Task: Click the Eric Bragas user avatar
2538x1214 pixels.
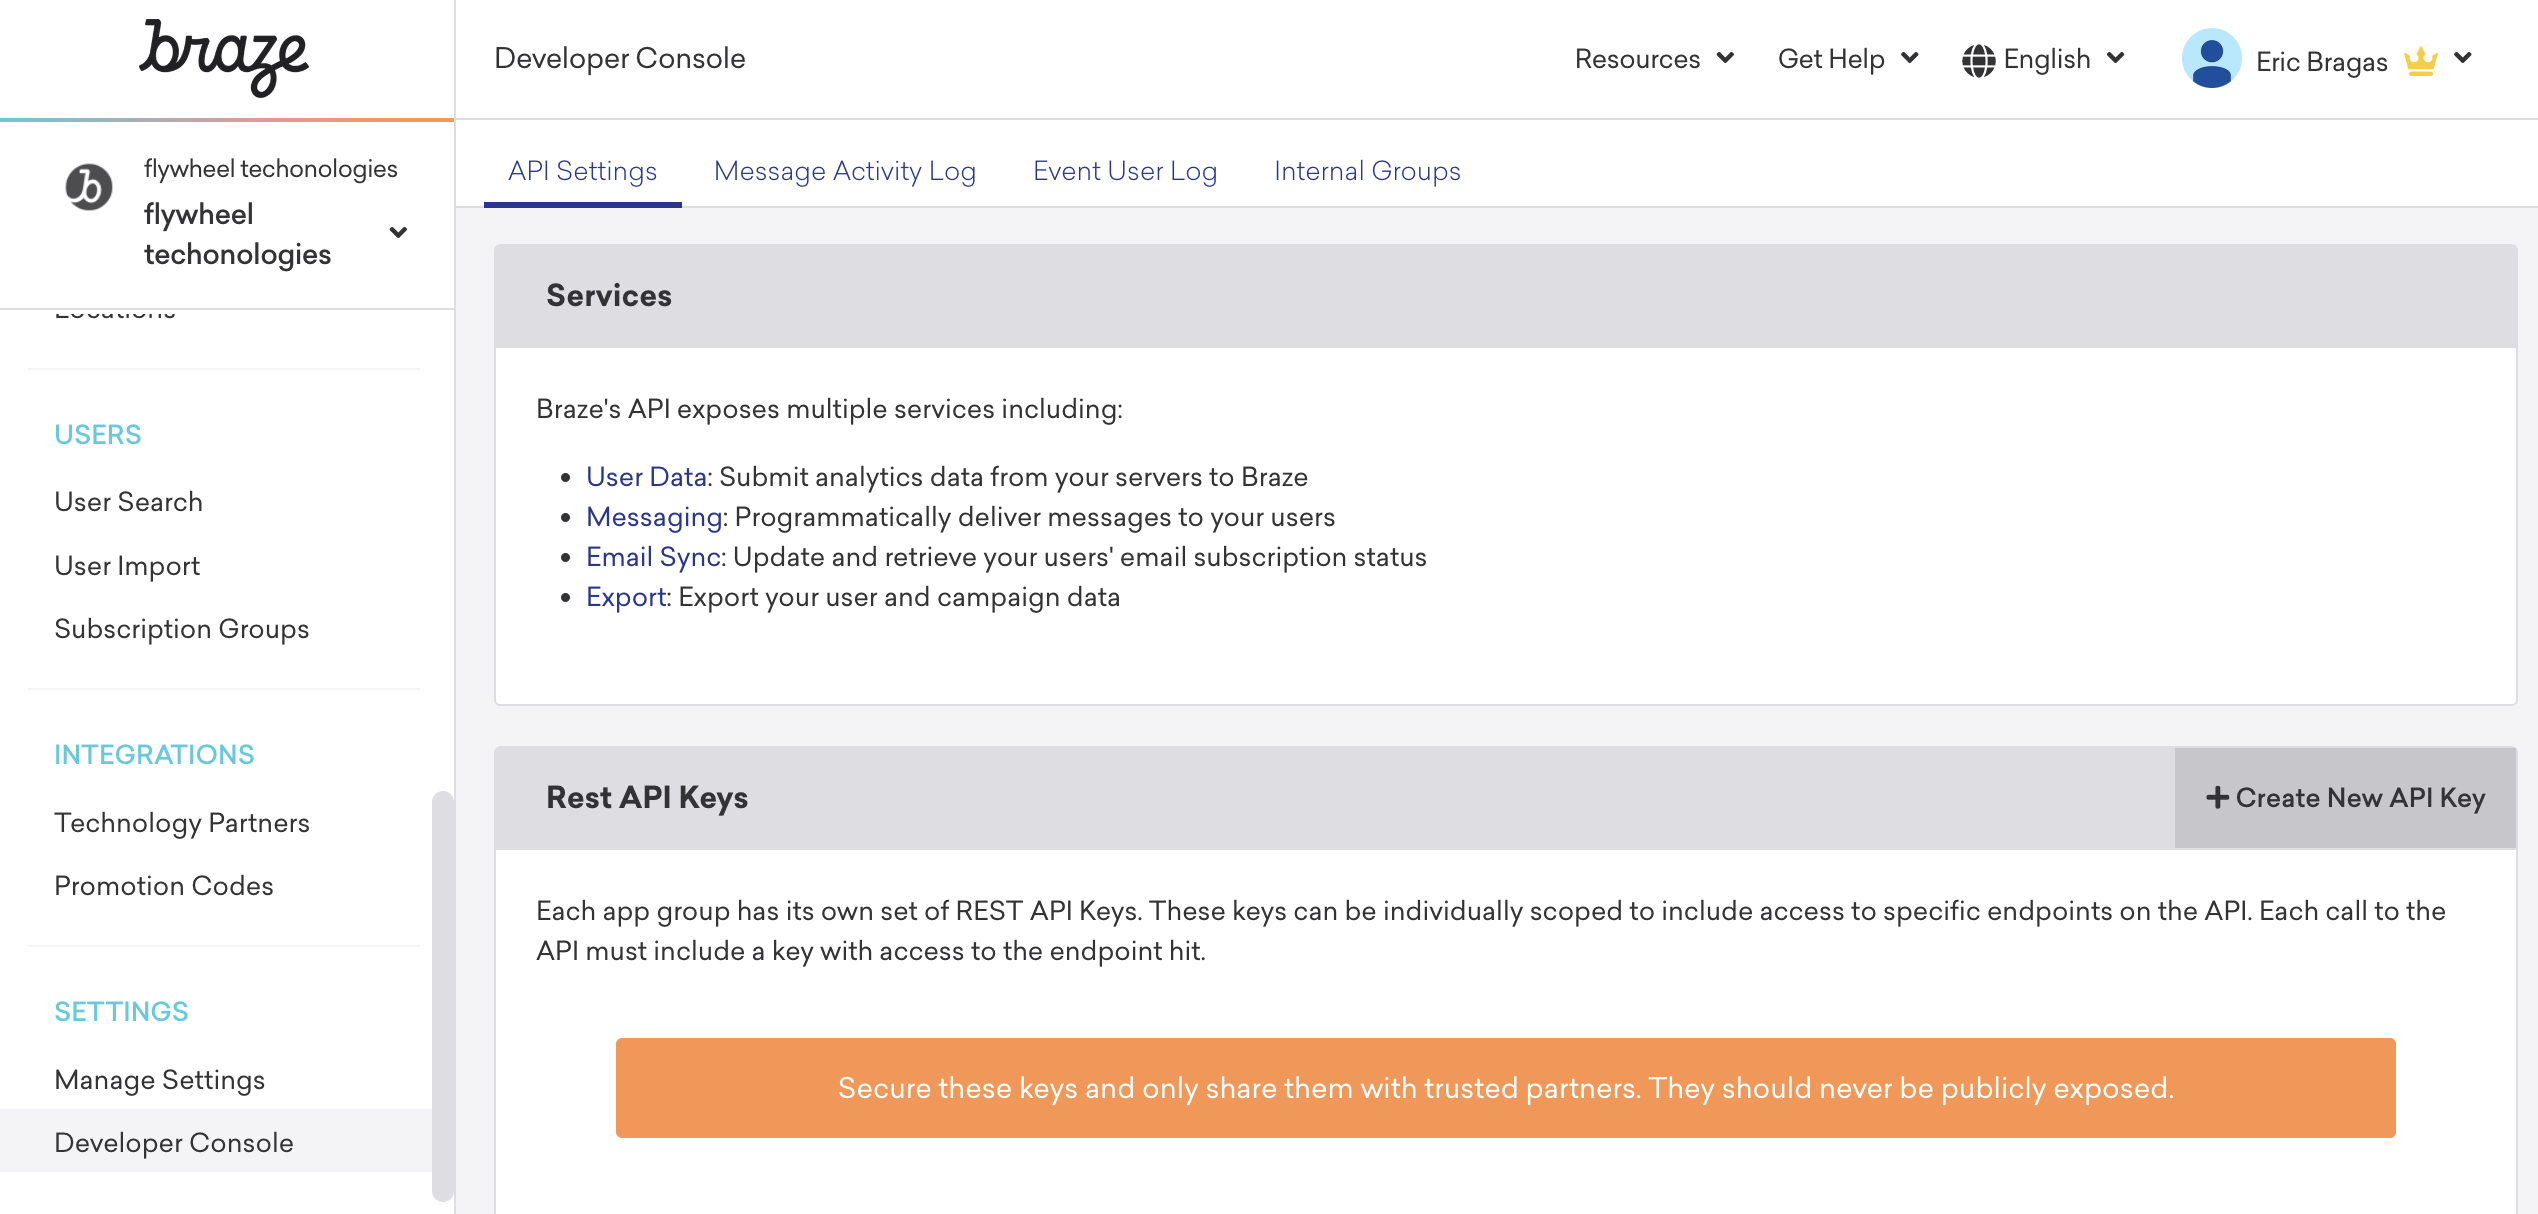Action: (x=2211, y=58)
